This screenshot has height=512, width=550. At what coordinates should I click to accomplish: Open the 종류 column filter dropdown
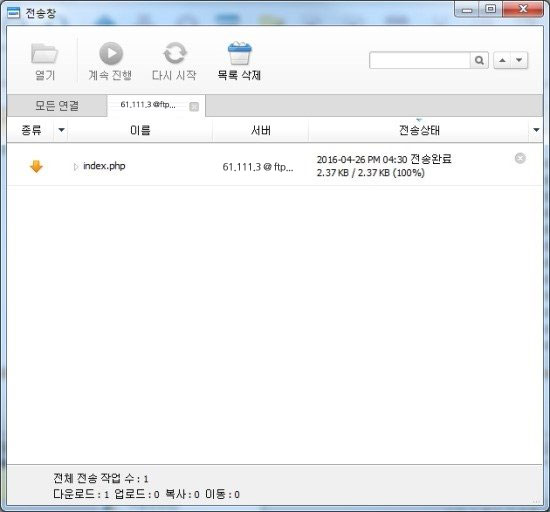61,130
